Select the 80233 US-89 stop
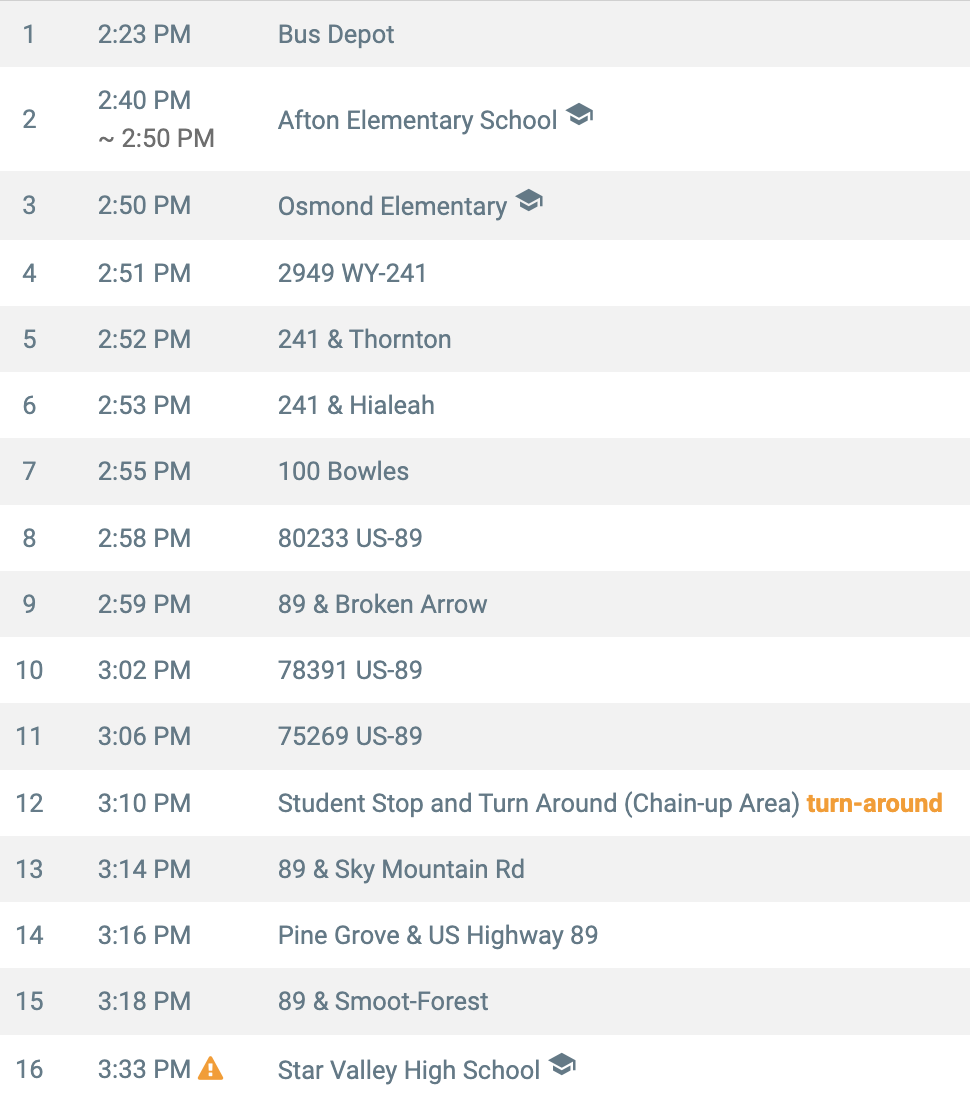This screenshot has height=1108, width=970. pos(485,538)
